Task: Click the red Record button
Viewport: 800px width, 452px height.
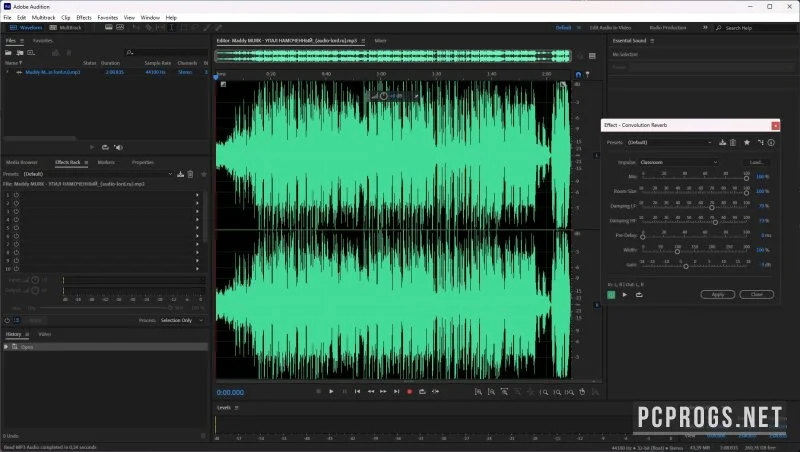Action: 409,391
